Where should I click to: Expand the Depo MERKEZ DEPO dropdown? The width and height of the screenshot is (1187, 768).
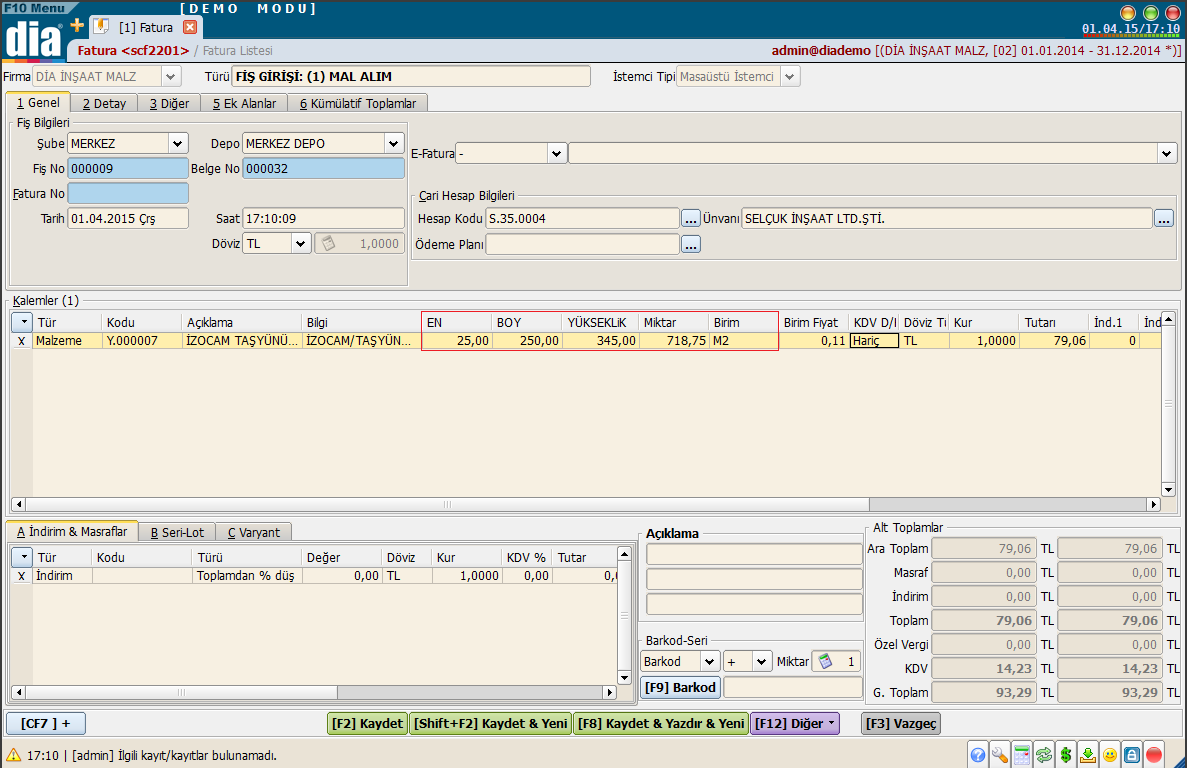pos(394,143)
